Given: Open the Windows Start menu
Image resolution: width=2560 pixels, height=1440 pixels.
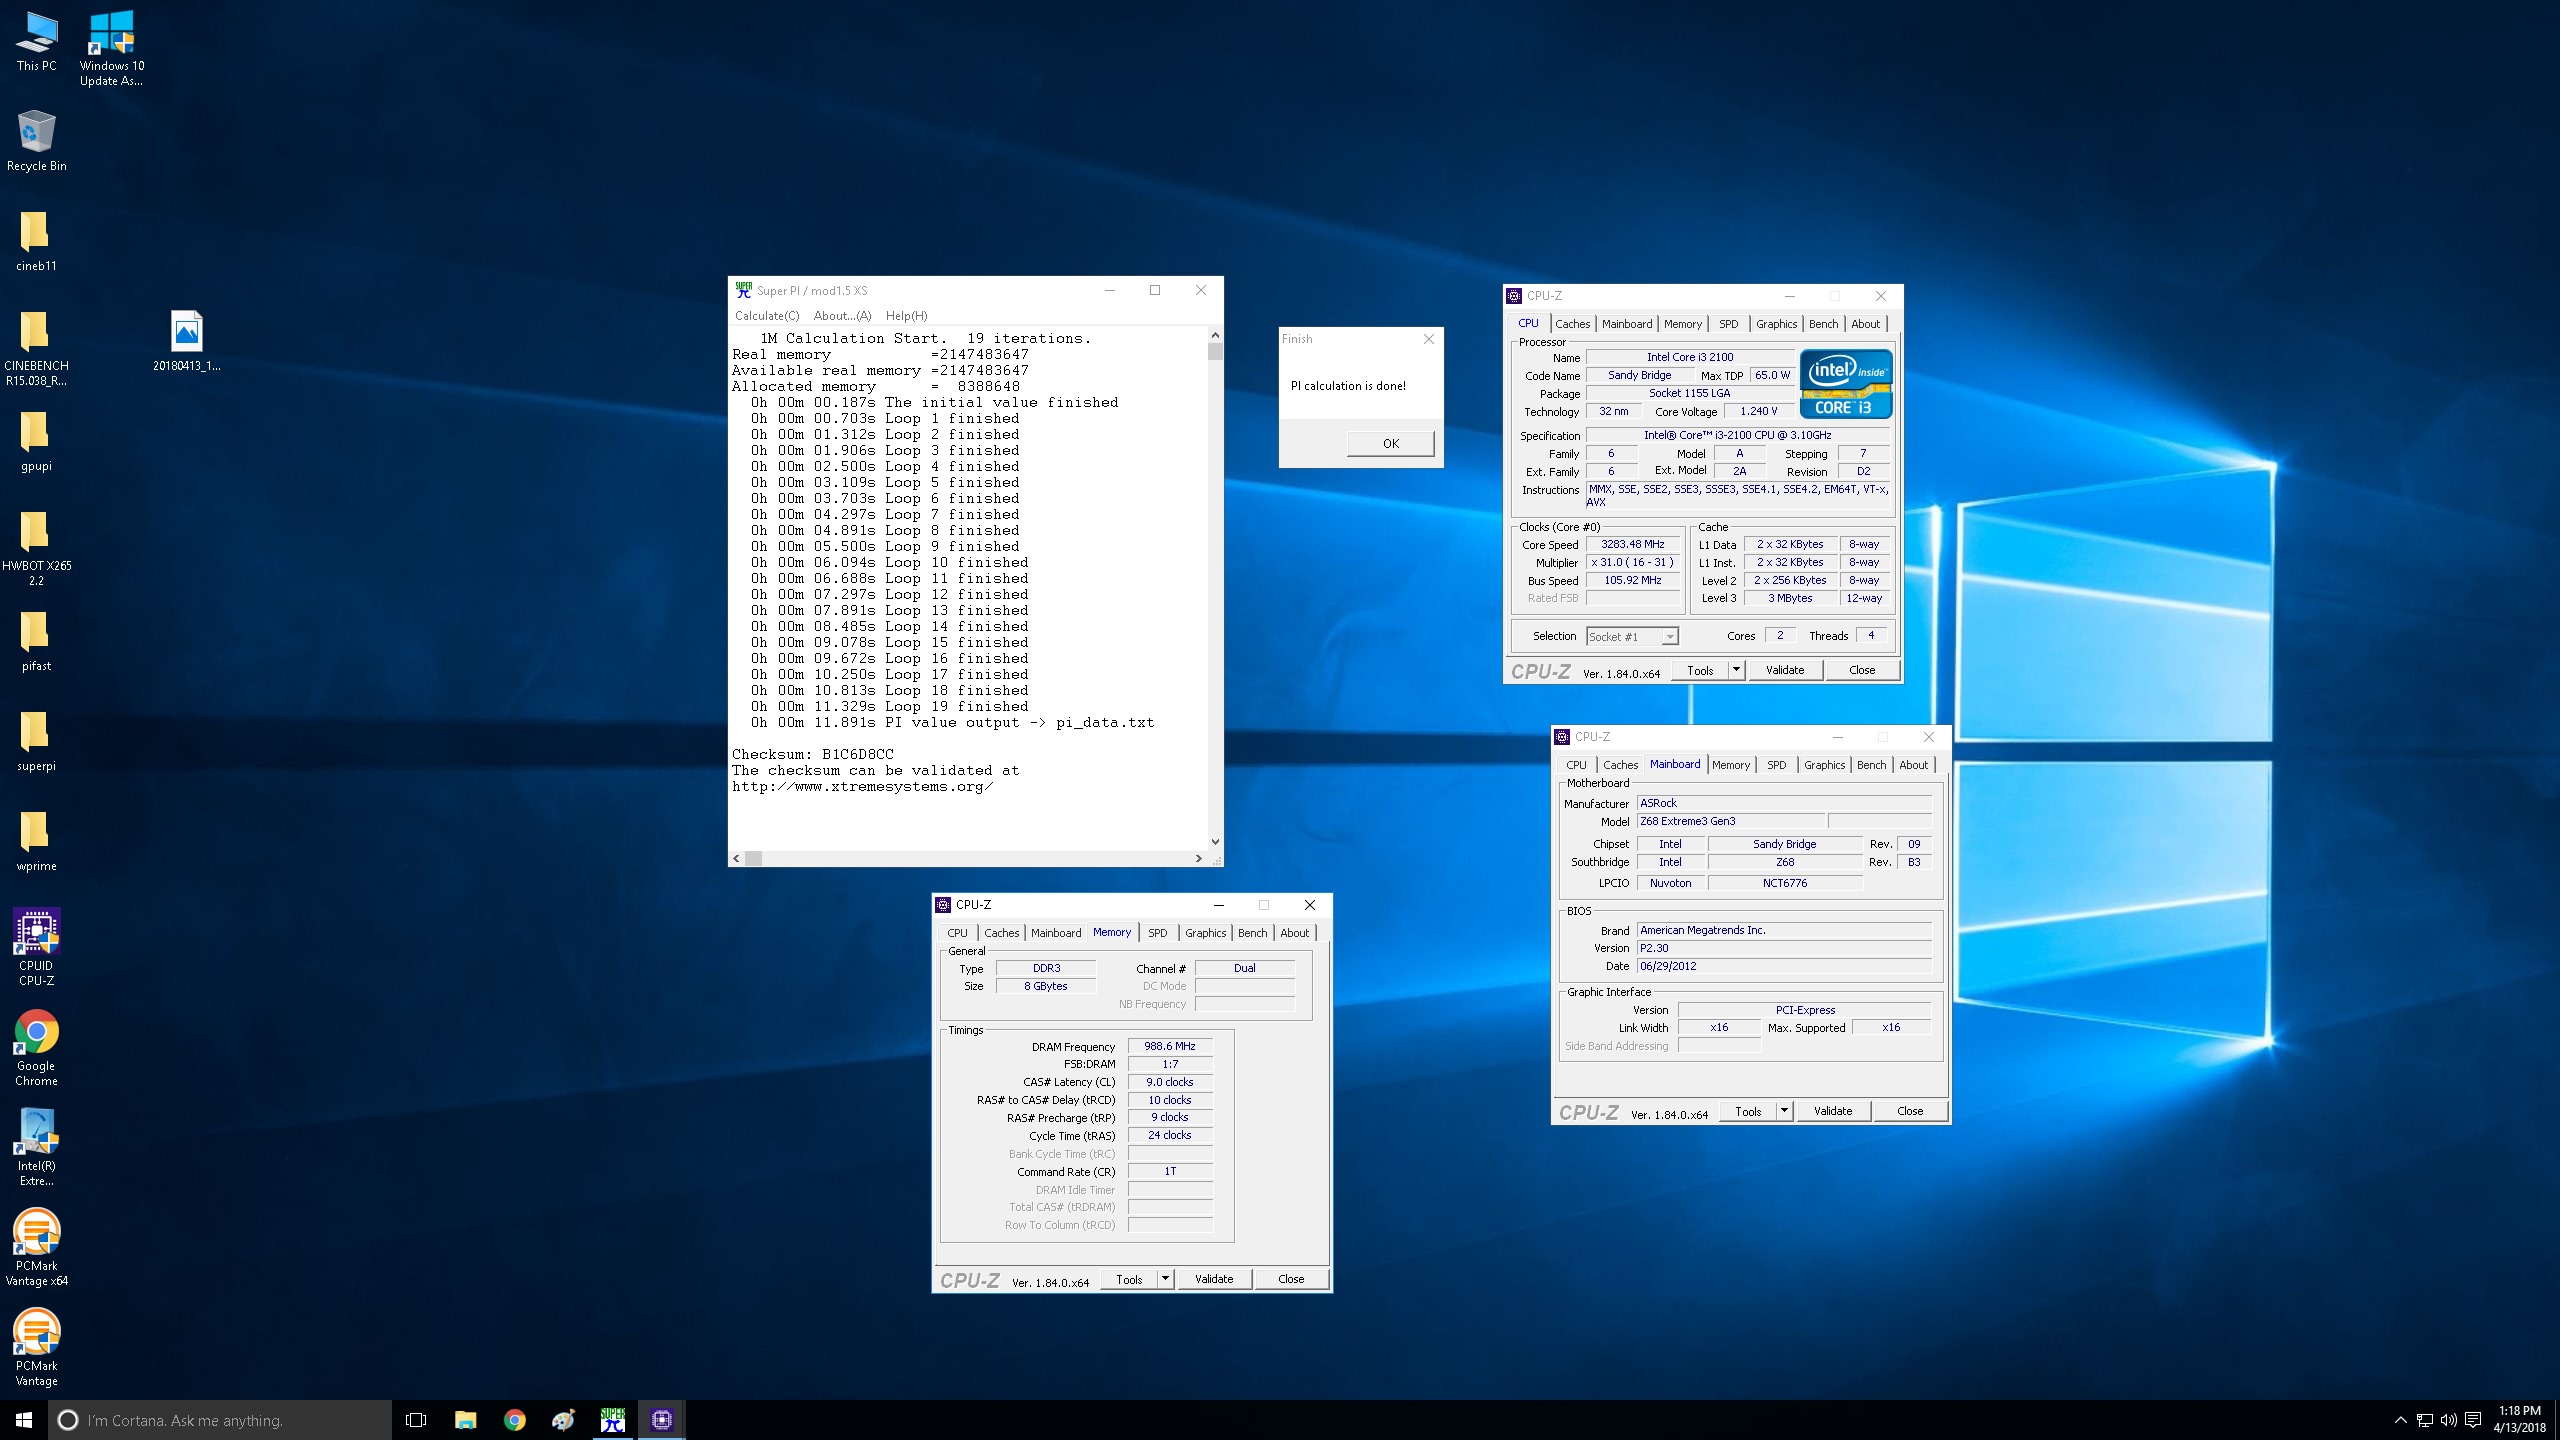Looking at the screenshot, I should pos(24,1420).
